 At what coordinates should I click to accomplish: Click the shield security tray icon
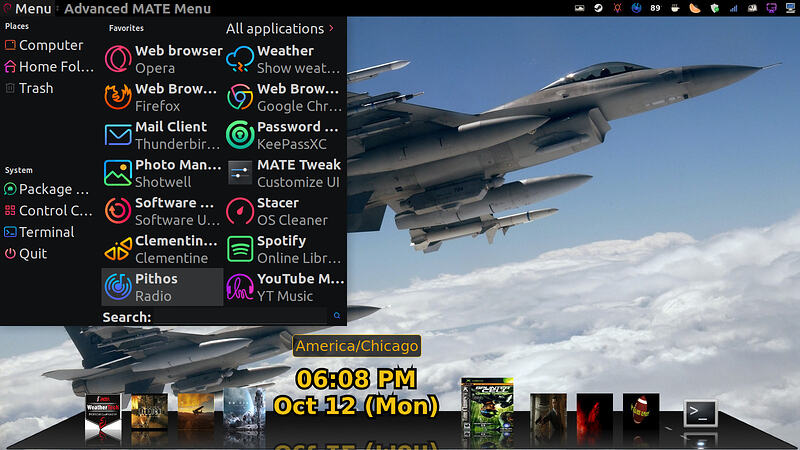click(x=714, y=8)
